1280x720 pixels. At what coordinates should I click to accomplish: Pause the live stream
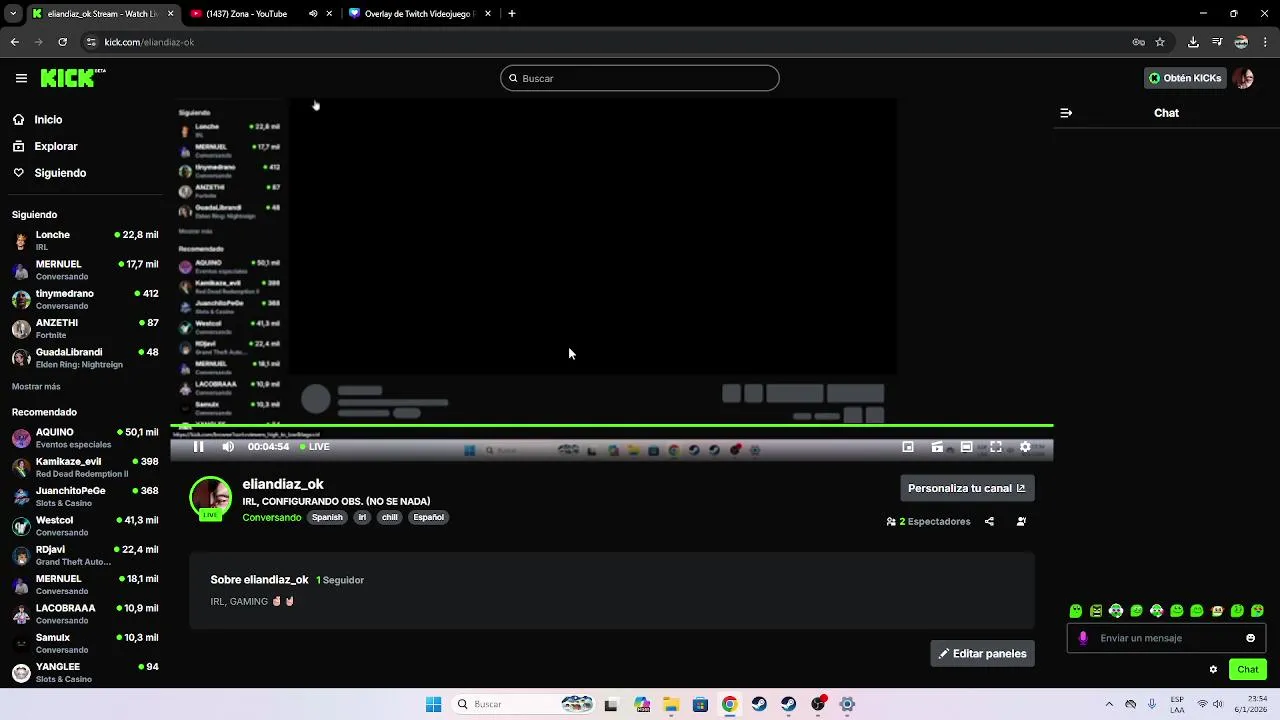point(199,447)
